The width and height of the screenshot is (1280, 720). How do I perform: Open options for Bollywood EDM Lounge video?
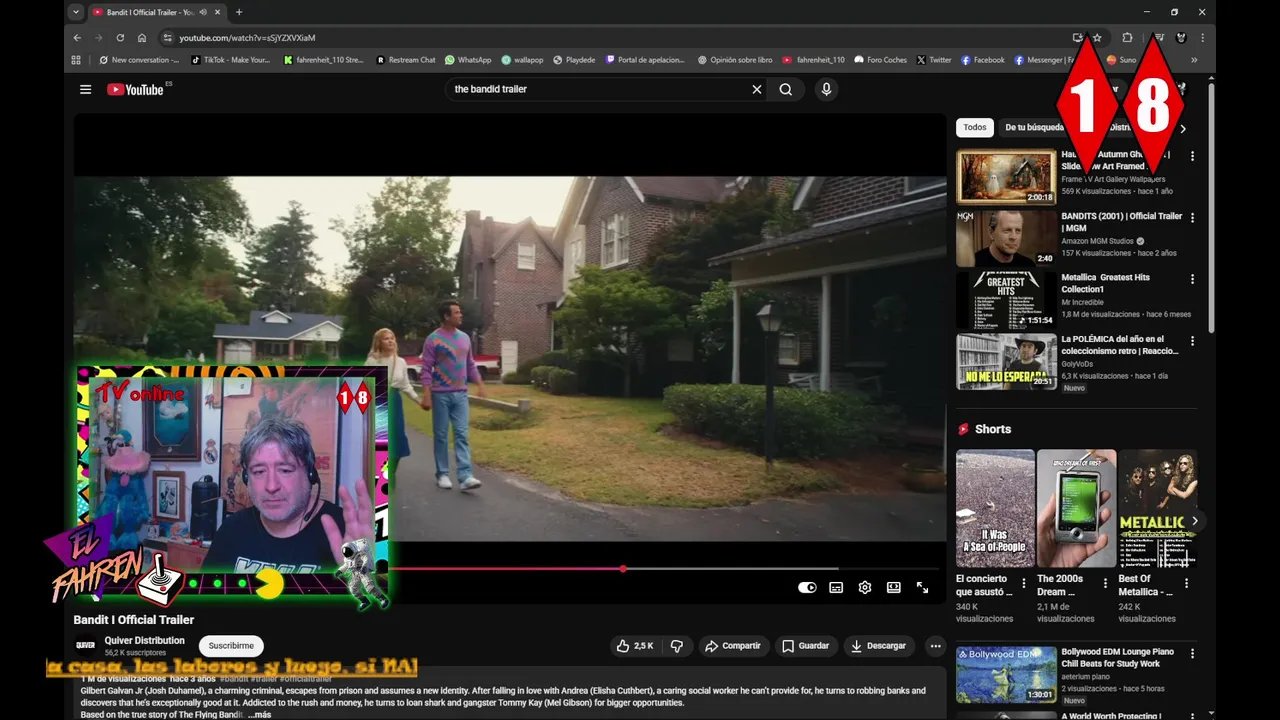coord(1192,653)
